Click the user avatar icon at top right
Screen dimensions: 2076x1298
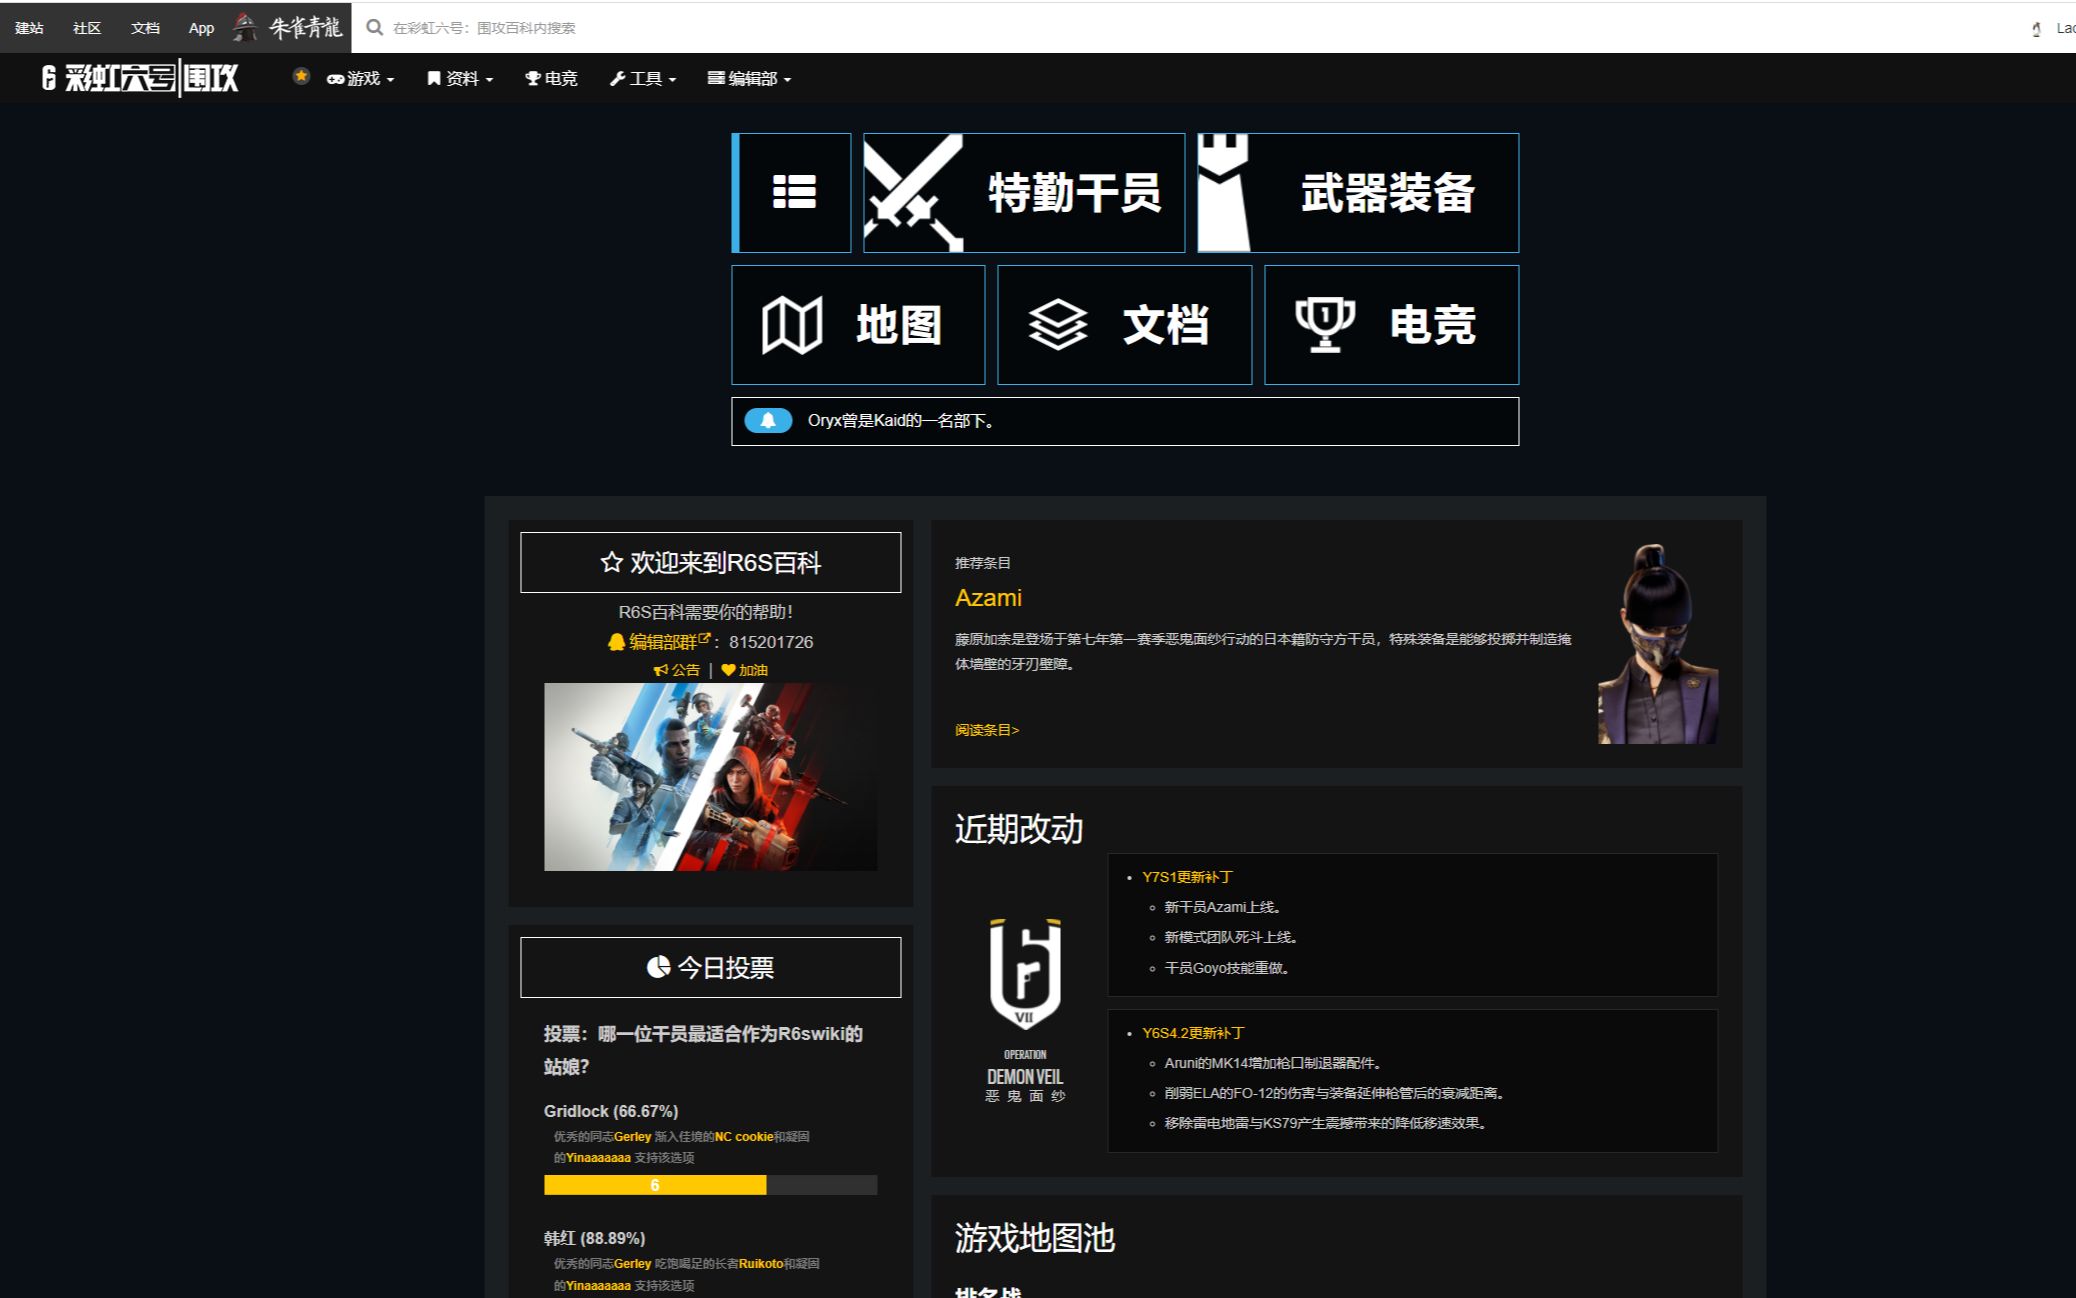2037,29
